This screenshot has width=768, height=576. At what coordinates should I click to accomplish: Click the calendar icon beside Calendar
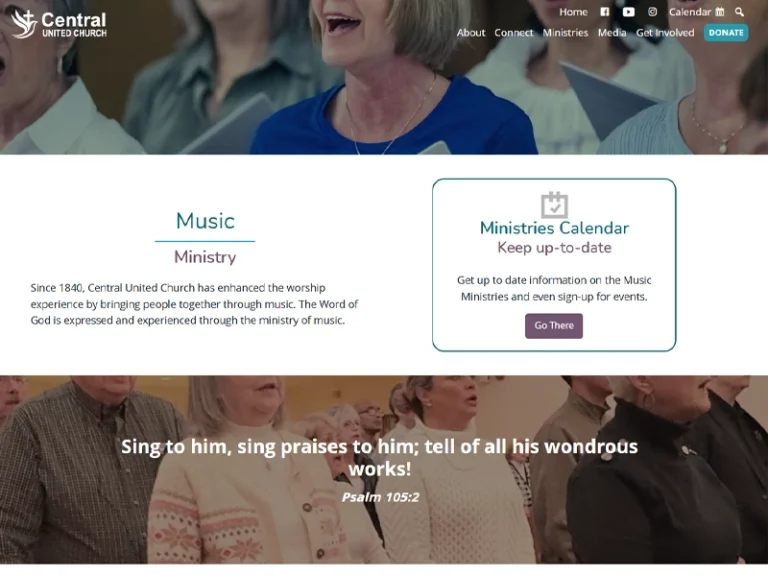(720, 12)
